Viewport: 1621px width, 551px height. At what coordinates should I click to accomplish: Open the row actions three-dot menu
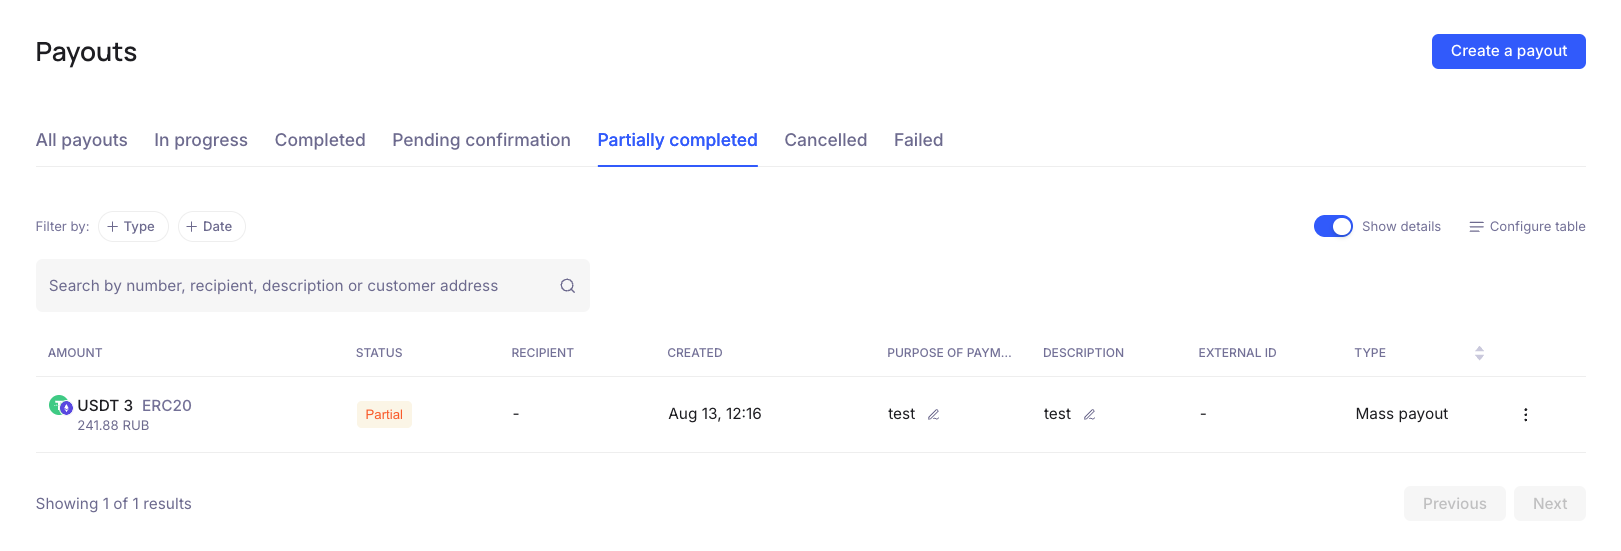pyautogui.click(x=1525, y=414)
